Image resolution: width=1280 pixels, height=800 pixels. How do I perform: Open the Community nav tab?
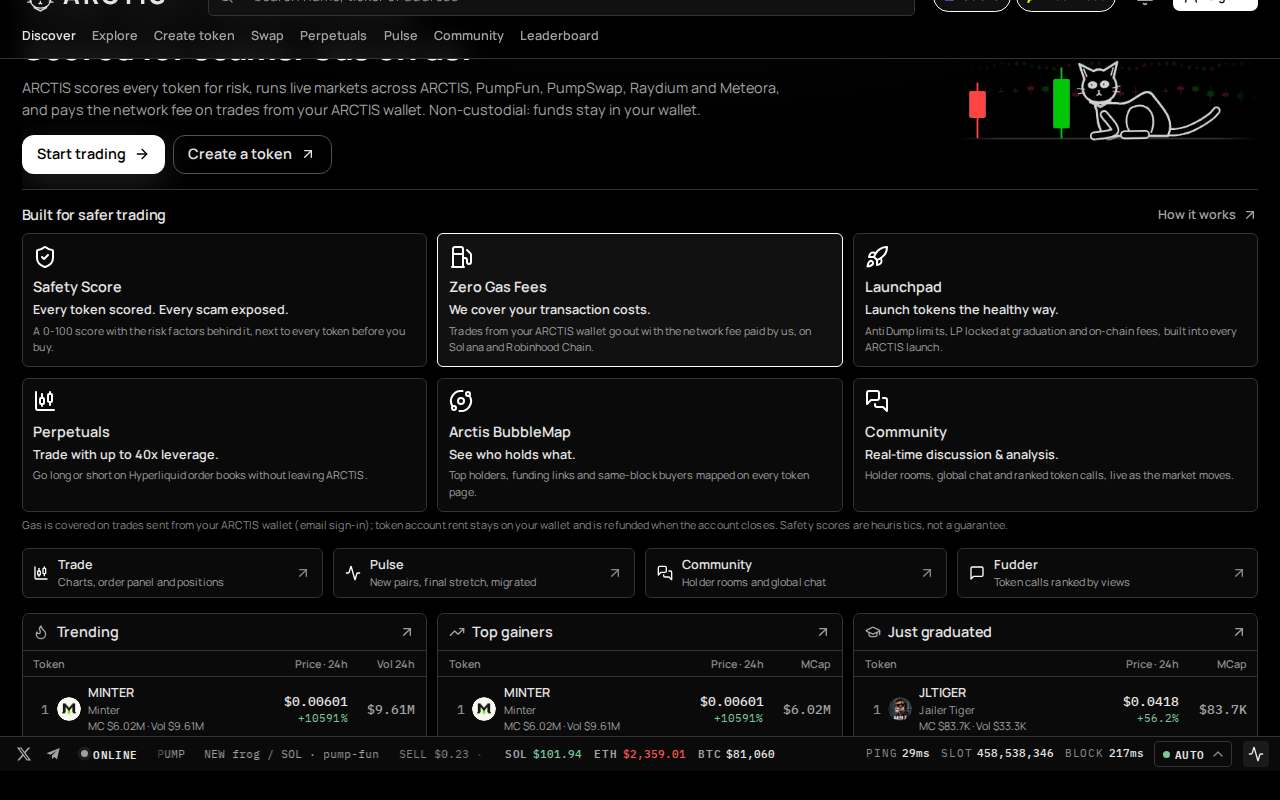(469, 35)
